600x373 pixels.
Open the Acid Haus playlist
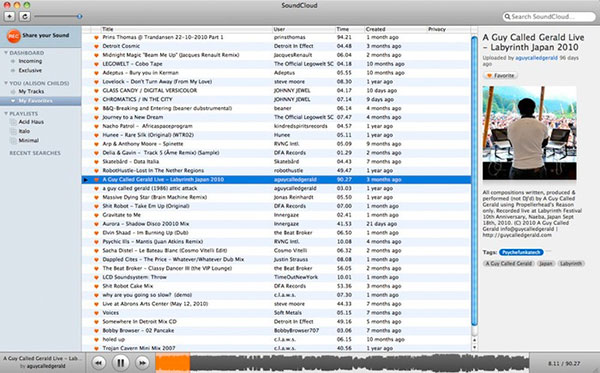[x=31, y=122]
